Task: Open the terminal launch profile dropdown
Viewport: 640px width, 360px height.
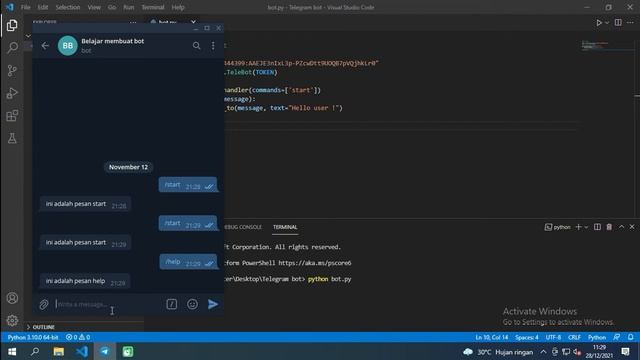Action: tap(586, 227)
